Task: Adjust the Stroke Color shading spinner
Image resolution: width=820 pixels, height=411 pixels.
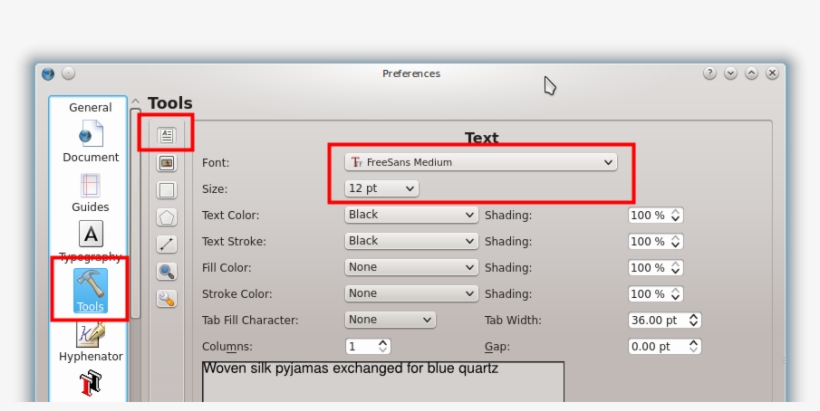Action: point(656,294)
